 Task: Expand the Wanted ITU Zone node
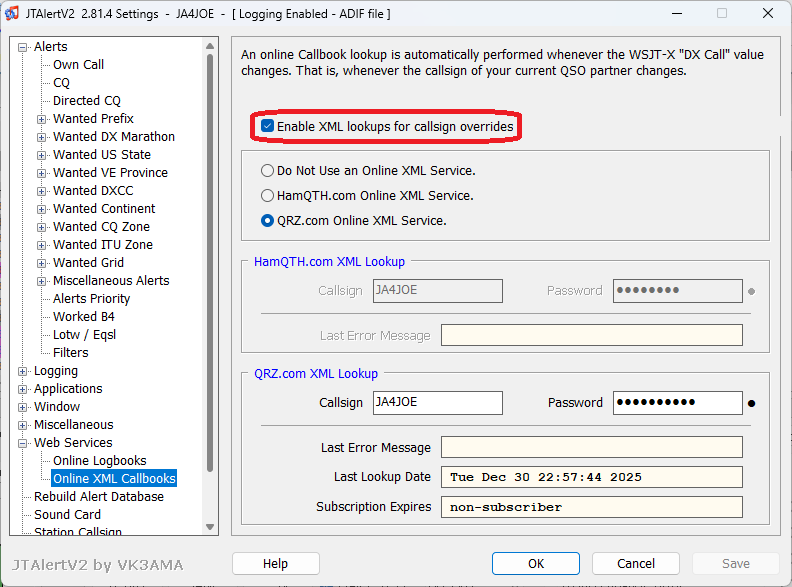[x=41, y=245]
